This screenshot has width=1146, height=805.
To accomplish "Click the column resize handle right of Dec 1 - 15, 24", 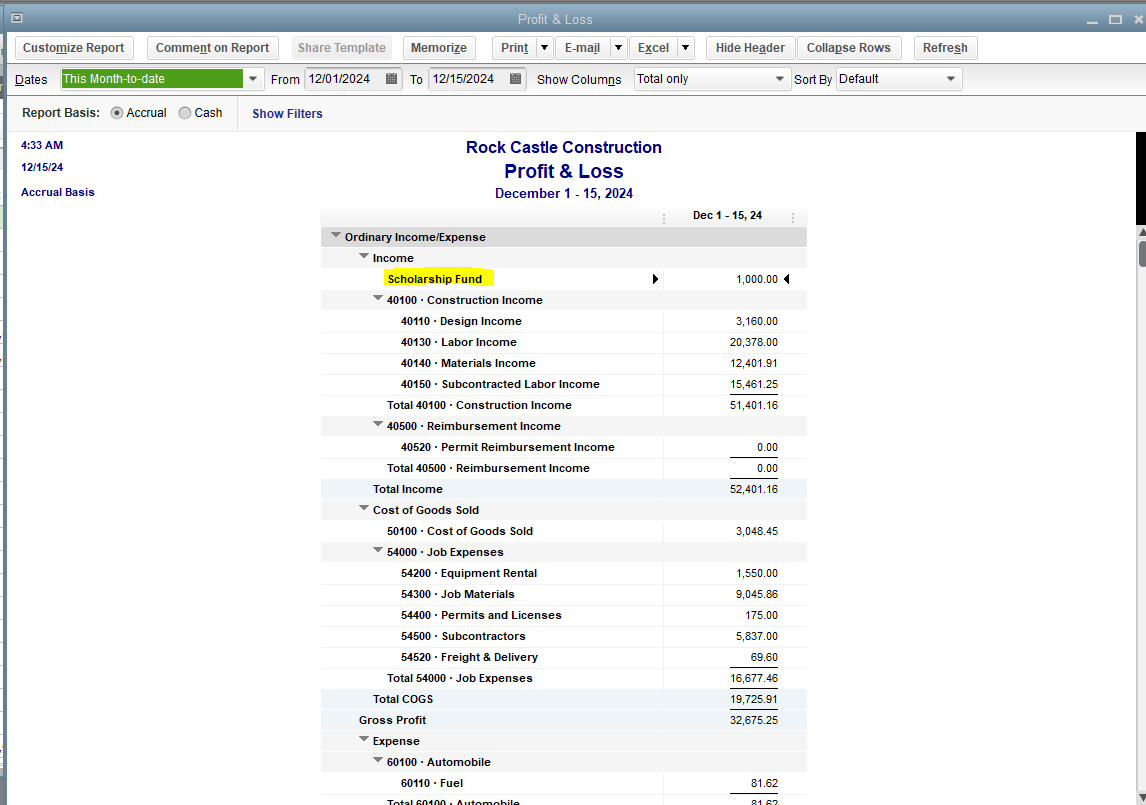I will coord(793,218).
